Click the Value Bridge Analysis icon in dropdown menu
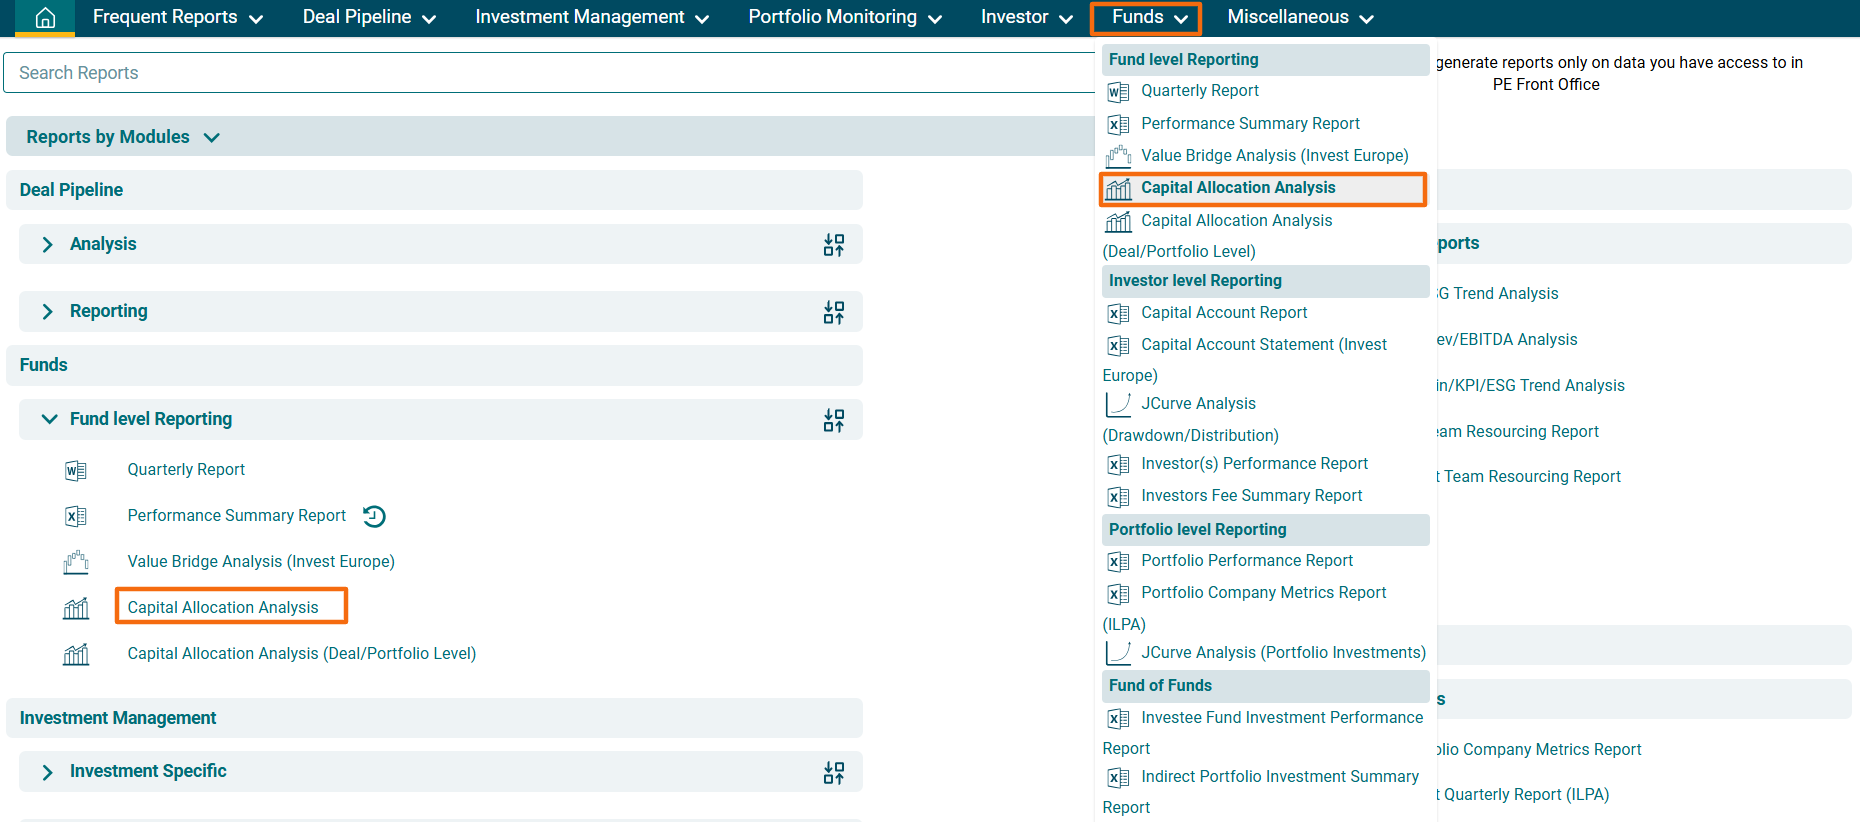The width and height of the screenshot is (1860, 822). coord(1118,156)
